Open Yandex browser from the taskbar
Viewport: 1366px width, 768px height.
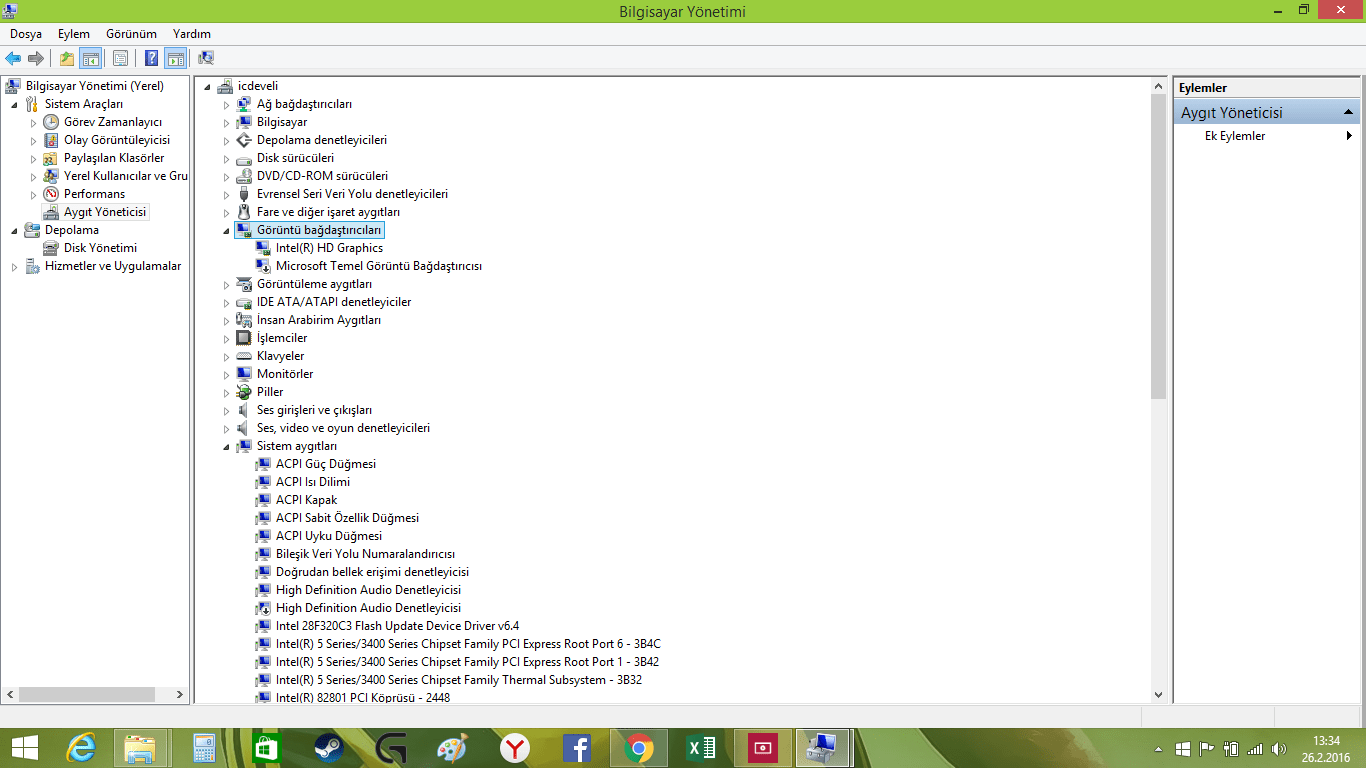point(515,748)
